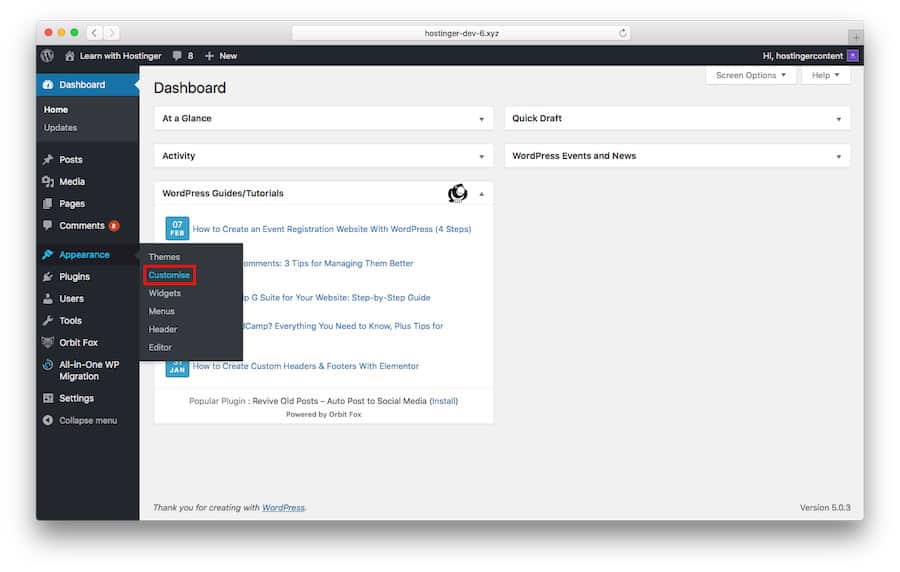Click the Comments speech bubble icon in sidebar
Screen dimensions: 900x572
pyautogui.click(x=48, y=225)
